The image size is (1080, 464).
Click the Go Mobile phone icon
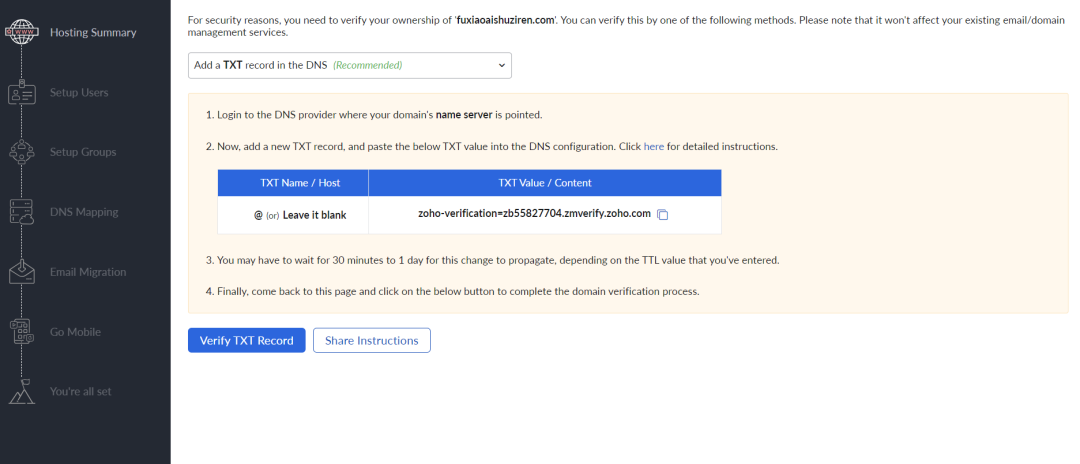(x=21, y=332)
